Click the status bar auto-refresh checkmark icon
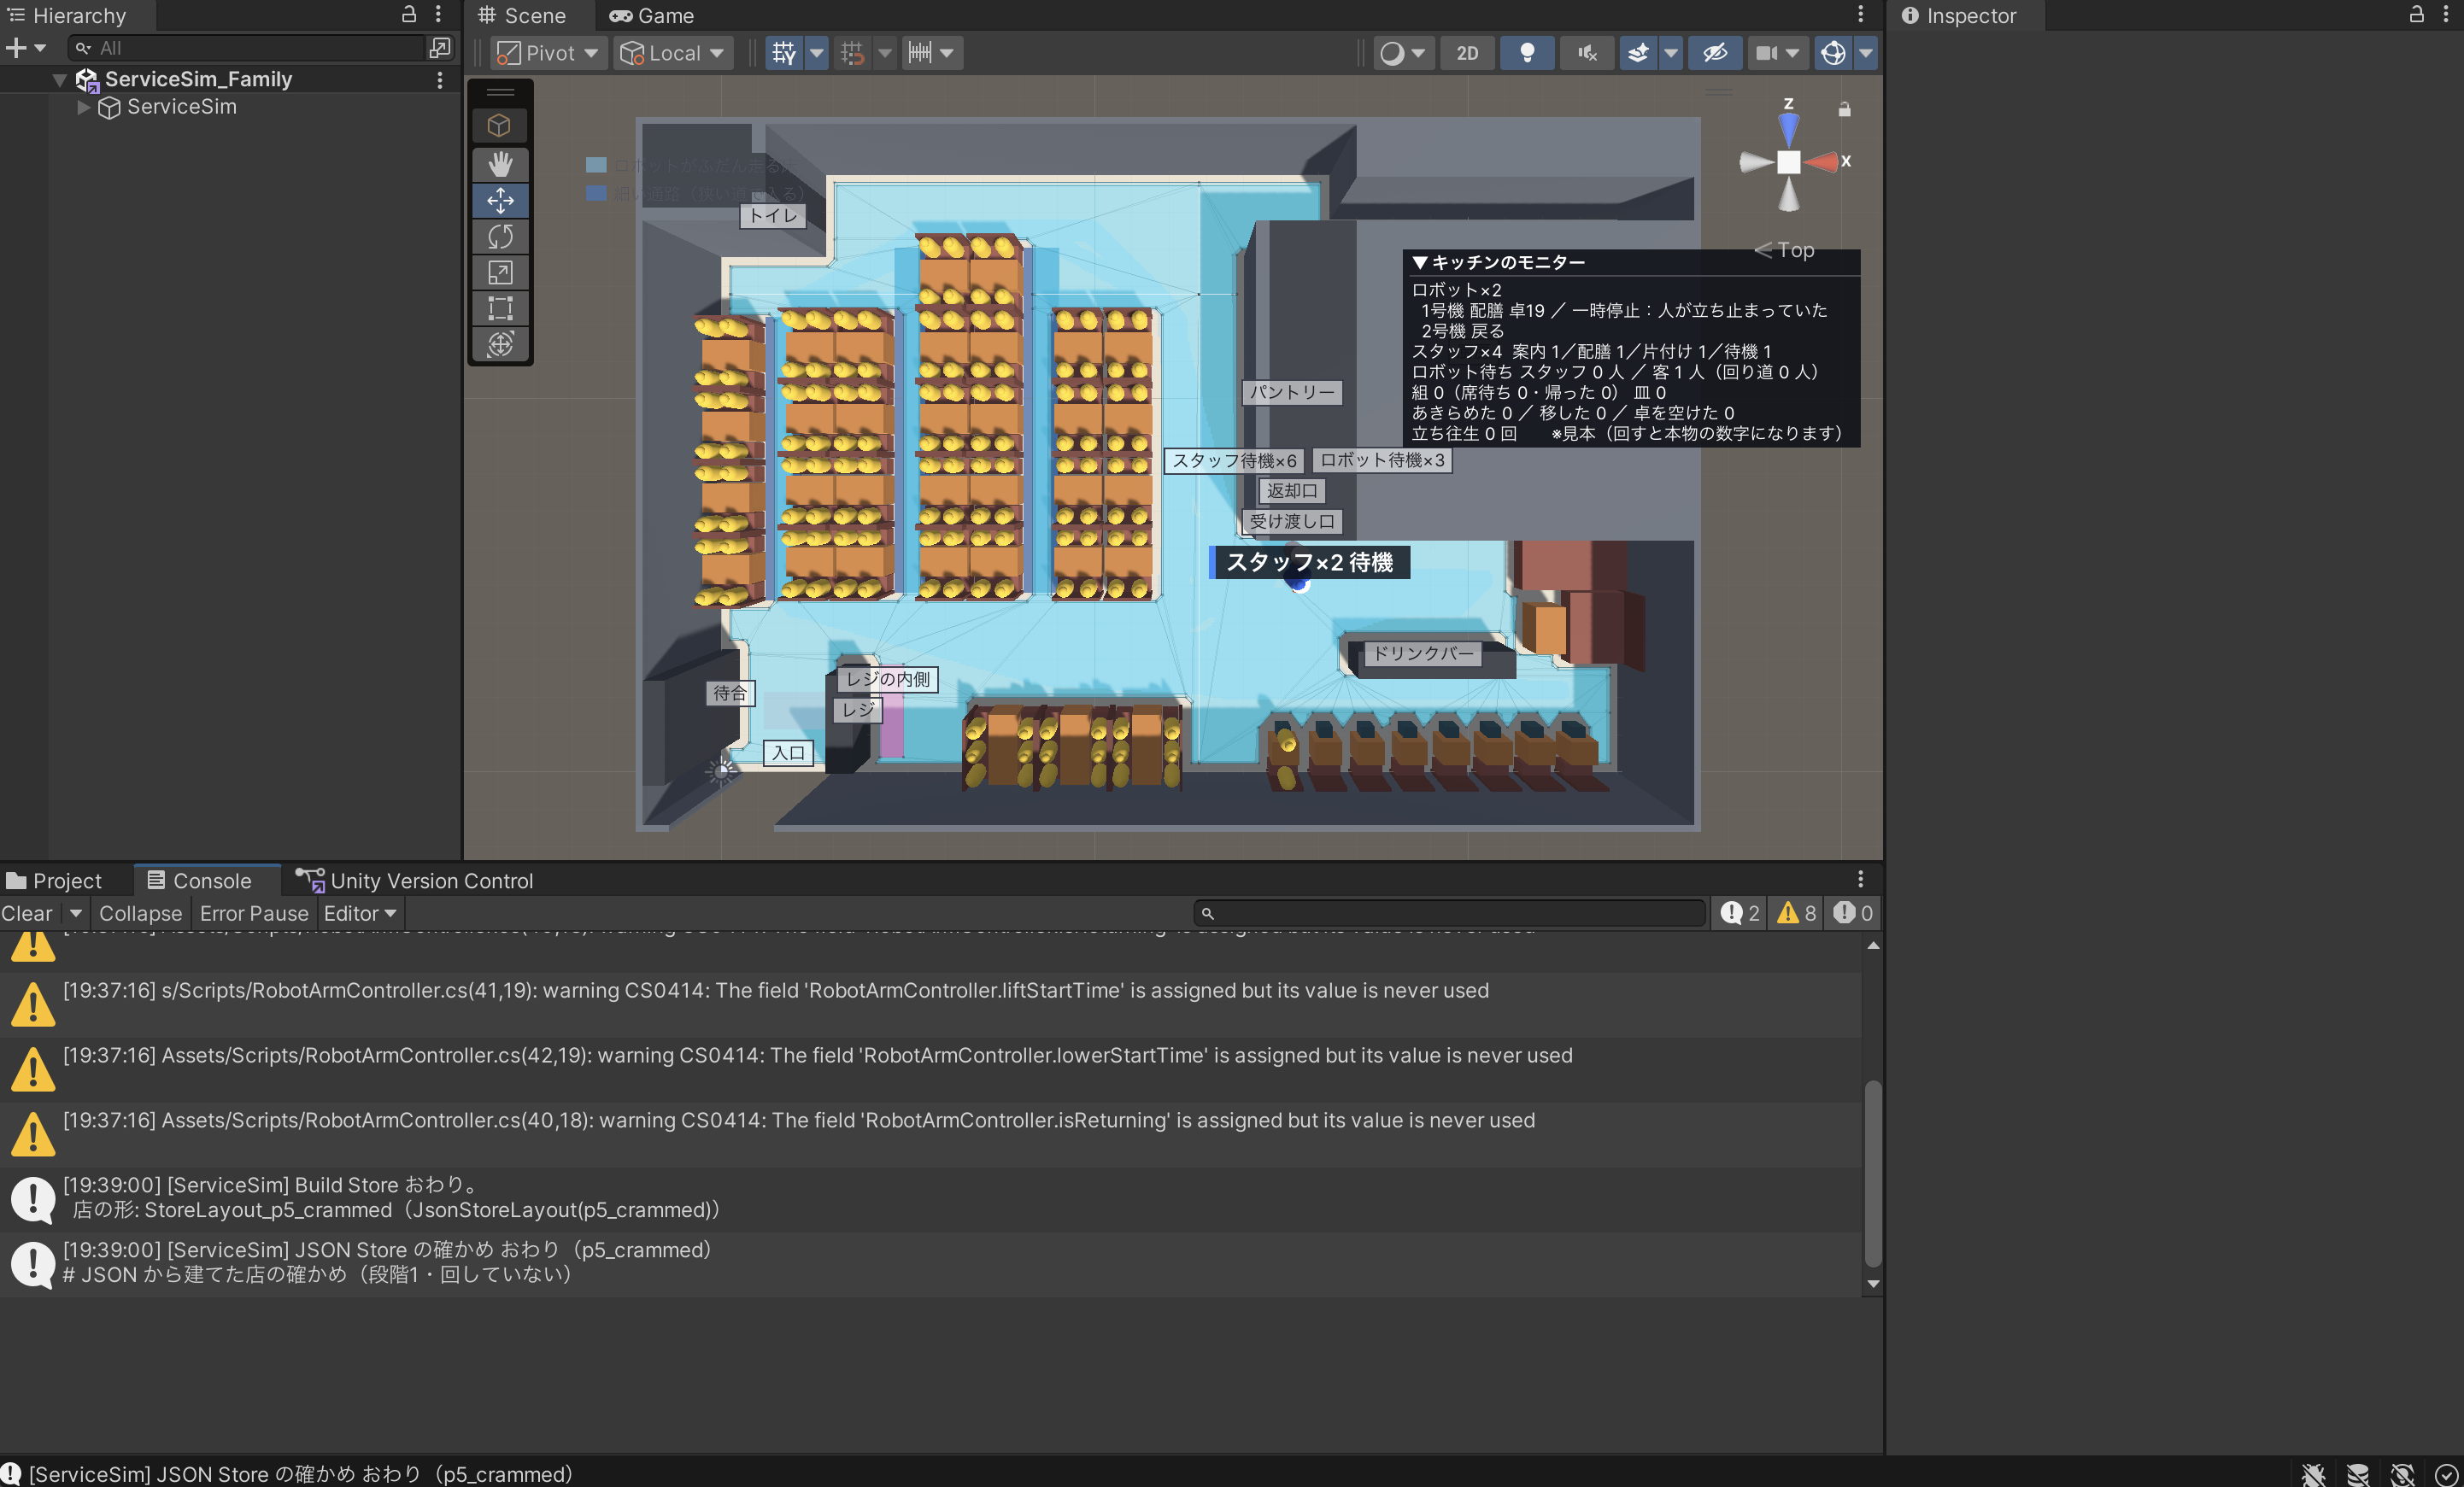 coord(2447,1474)
